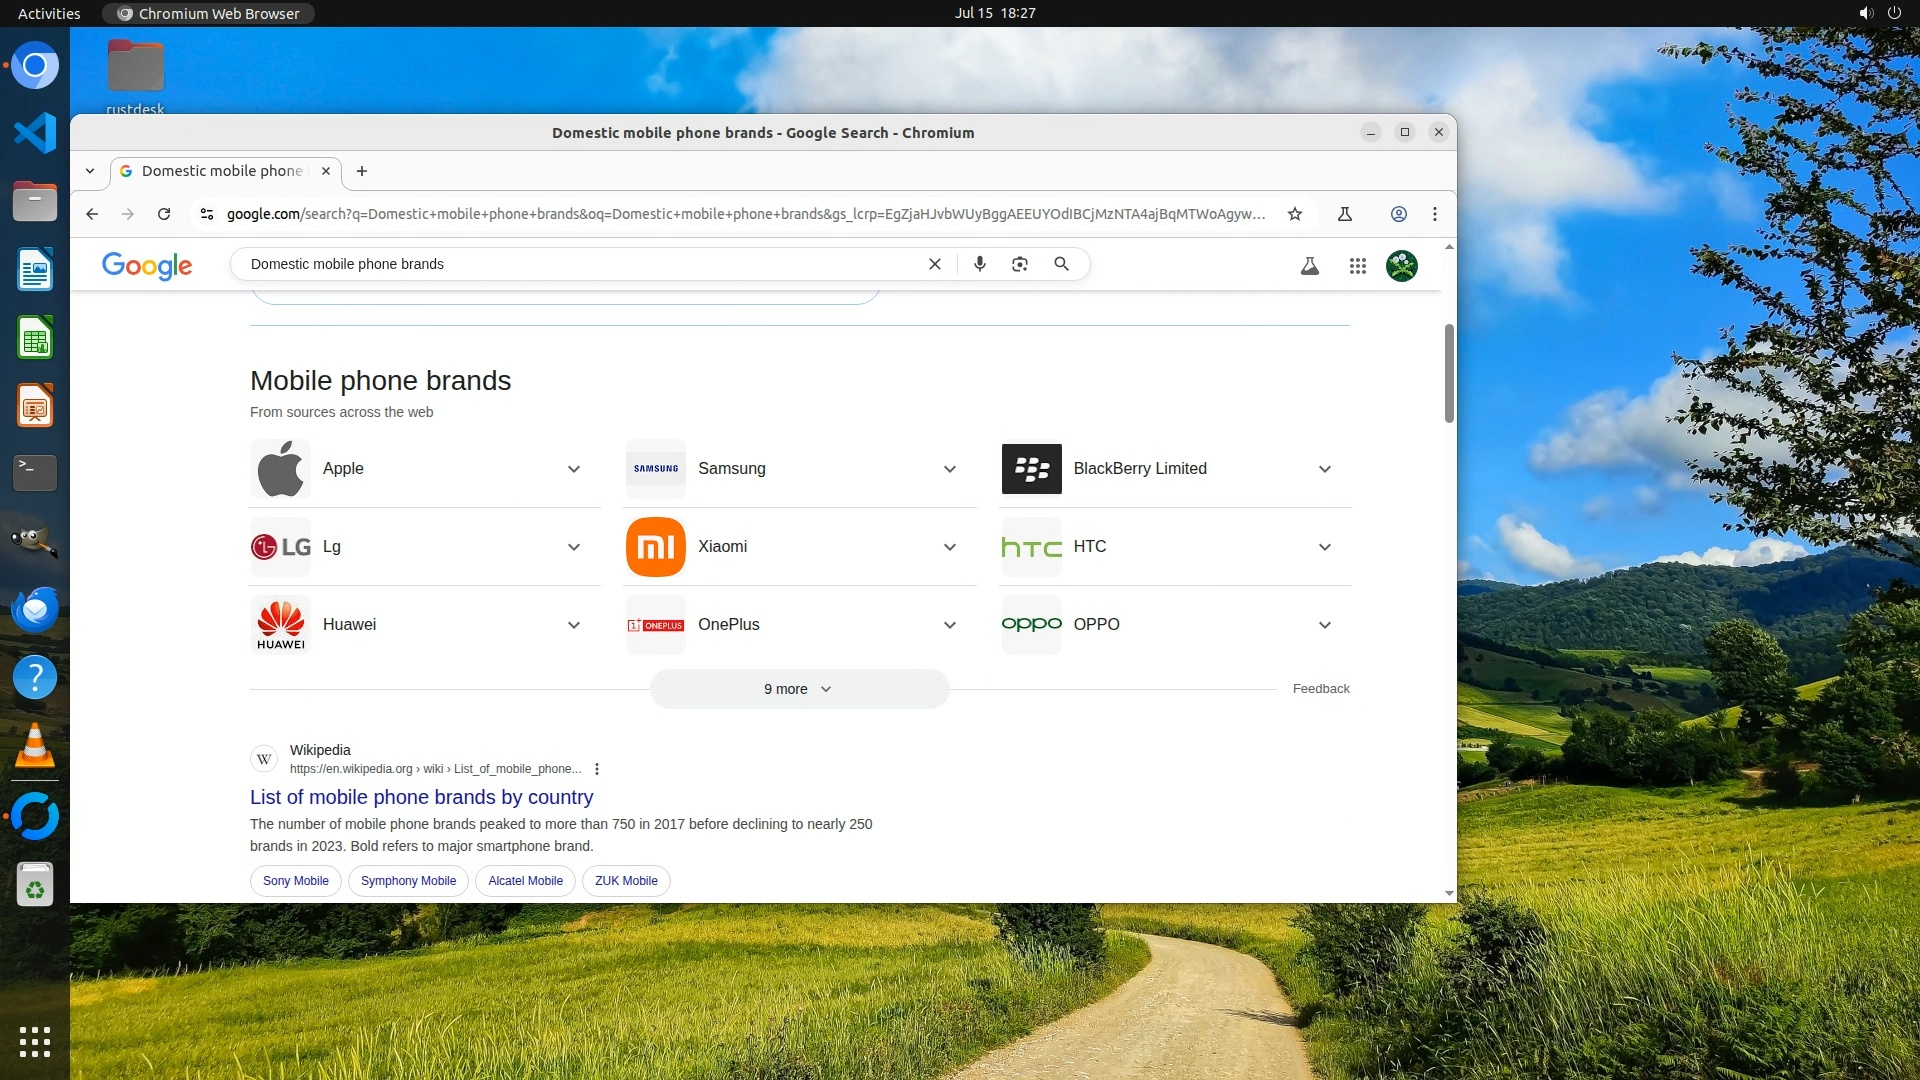Click the Google account avatar
The image size is (1920, 1080).
click(x=1401, y=266)
